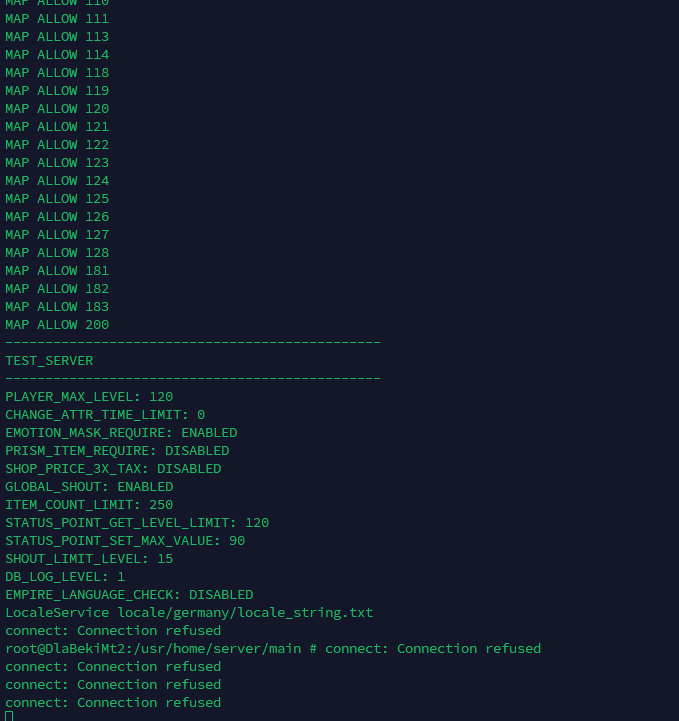Click the GLOBAL_SHOUT: ENABLED line
The height and width of the screenshot is (721, 679).
pos(89,487)
